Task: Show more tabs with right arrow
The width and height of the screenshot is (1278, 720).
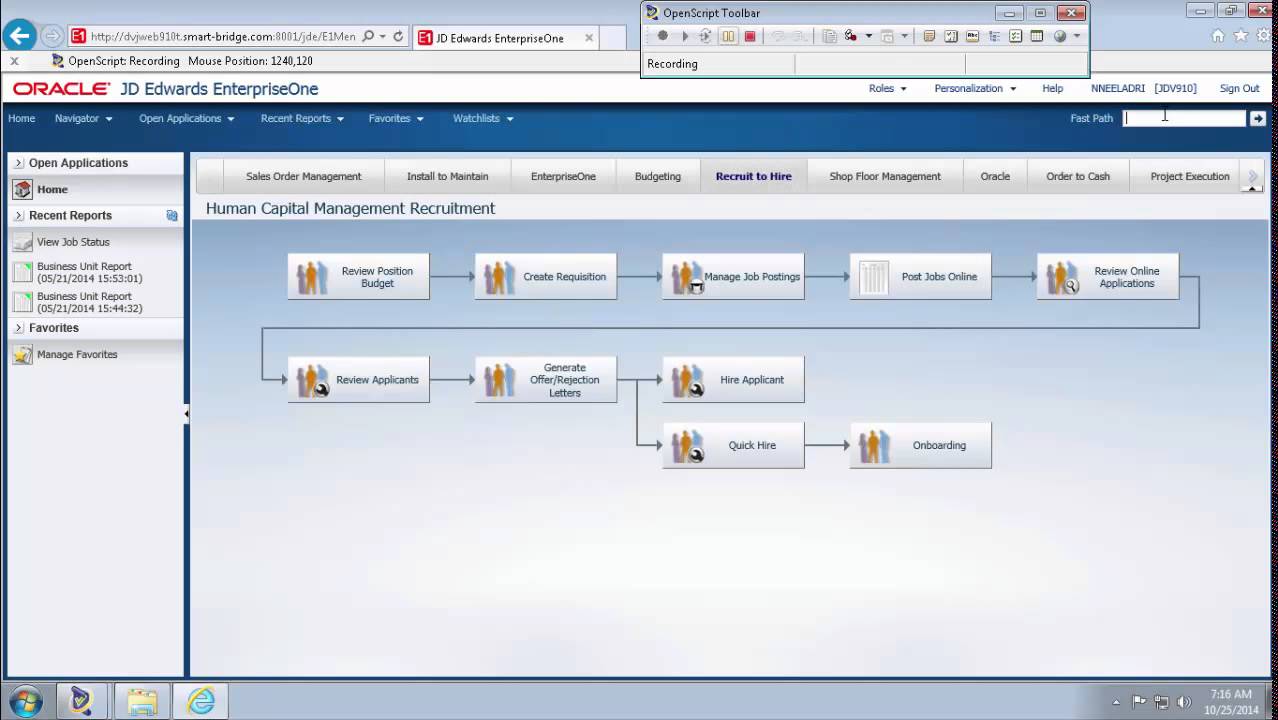Action: point(1253,176)
